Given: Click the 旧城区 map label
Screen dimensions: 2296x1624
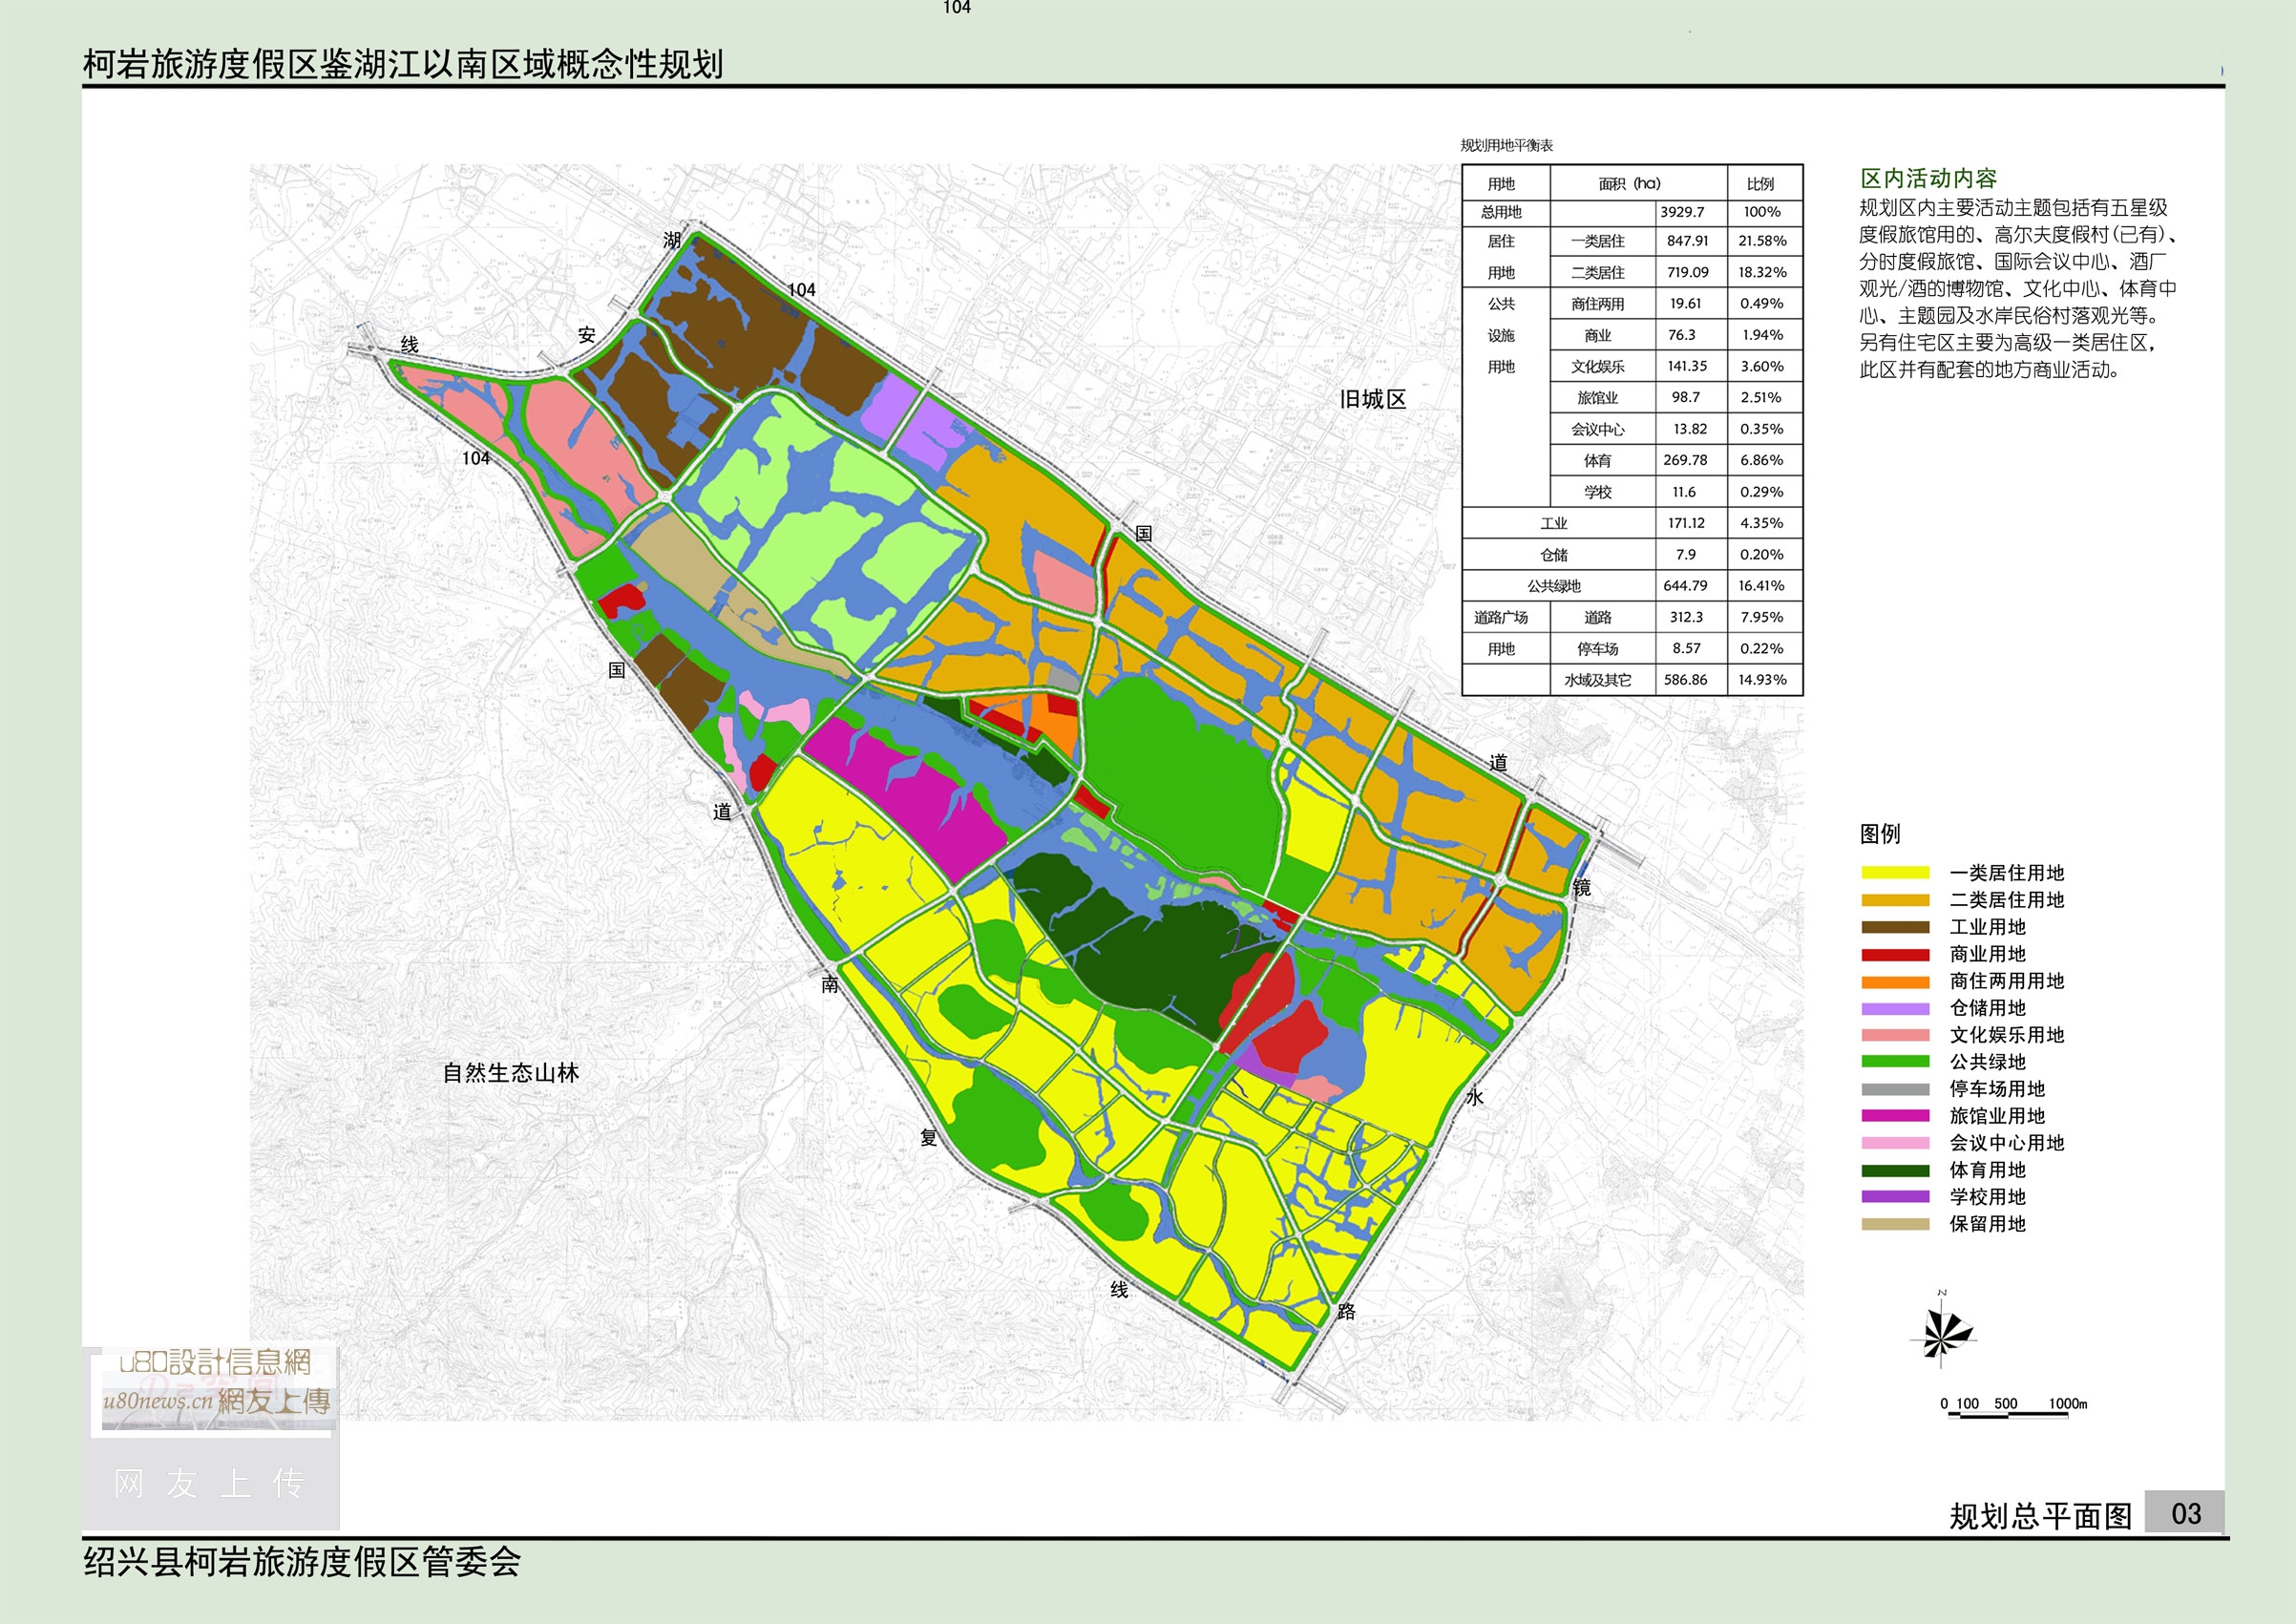Looking at the screenshot, I should click(x=1372, y=399).
